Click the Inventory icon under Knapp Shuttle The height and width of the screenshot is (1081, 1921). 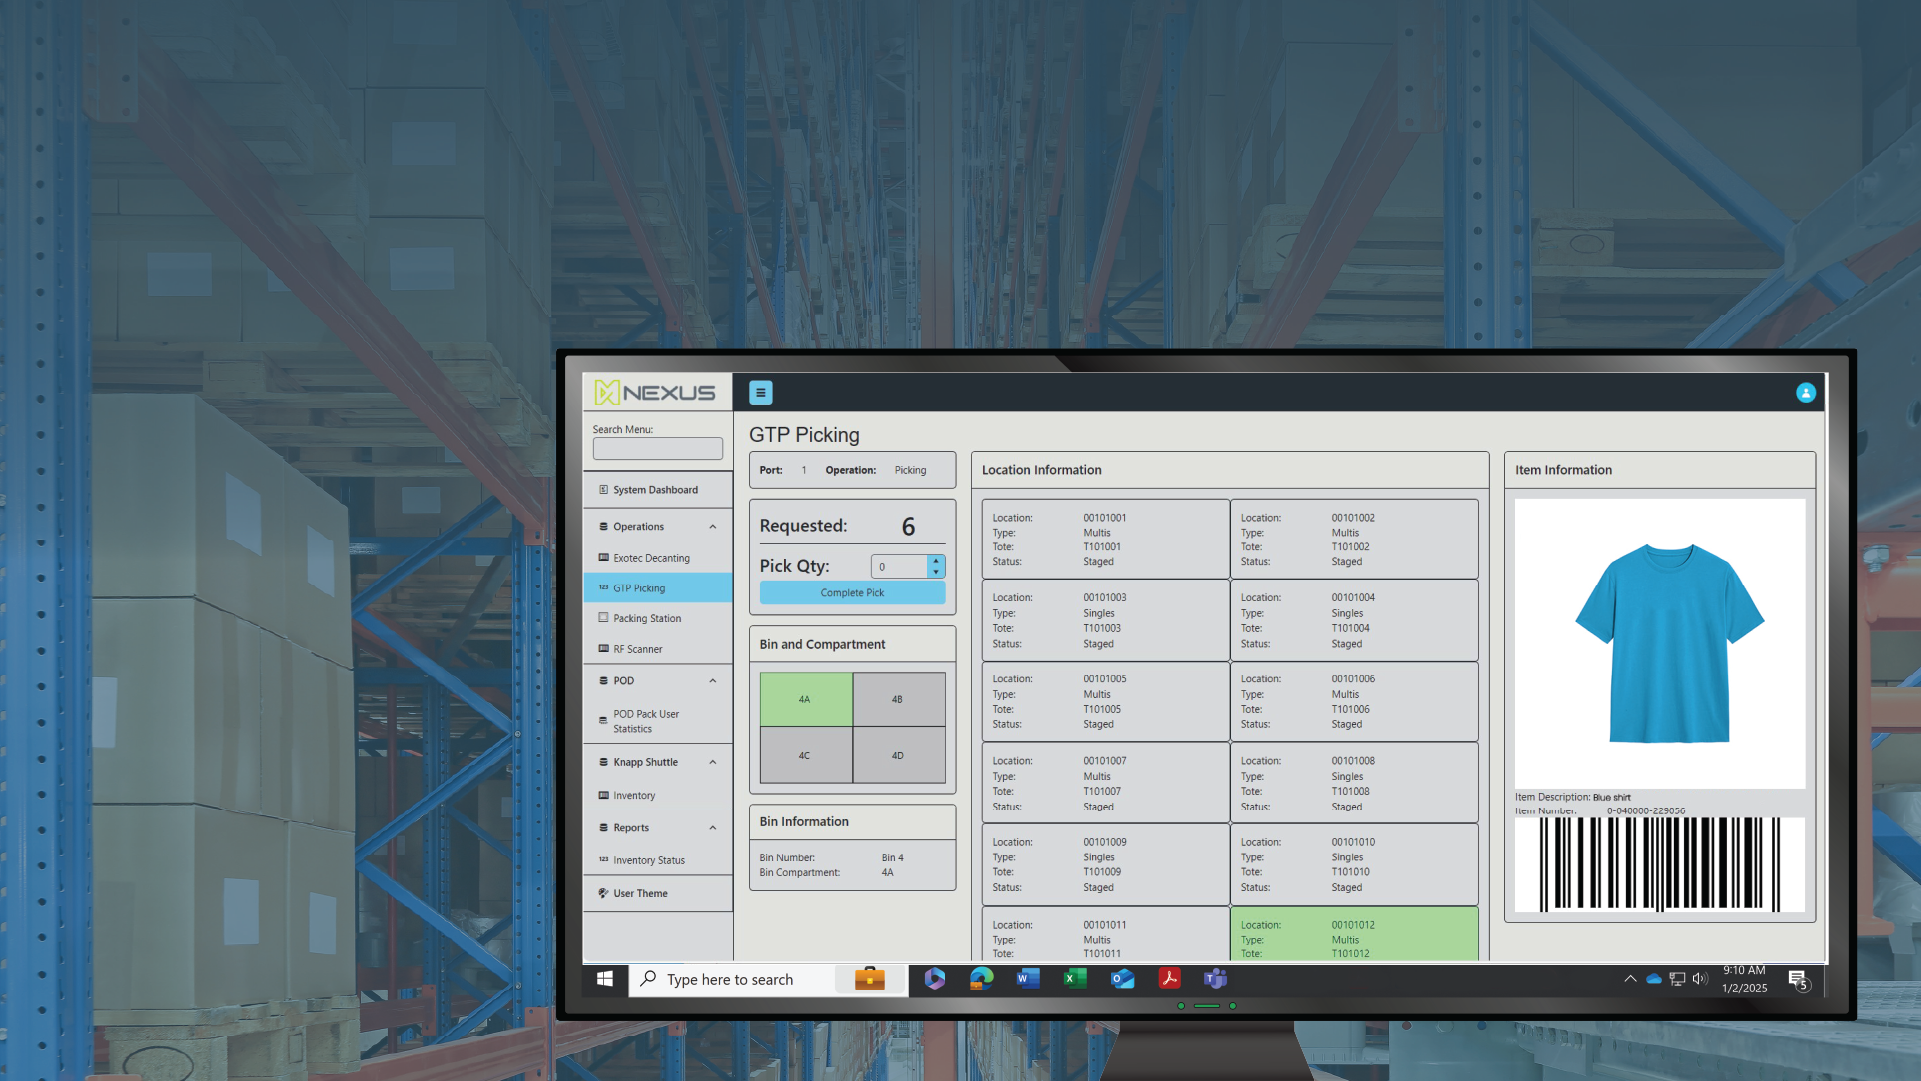pos(604,795)
